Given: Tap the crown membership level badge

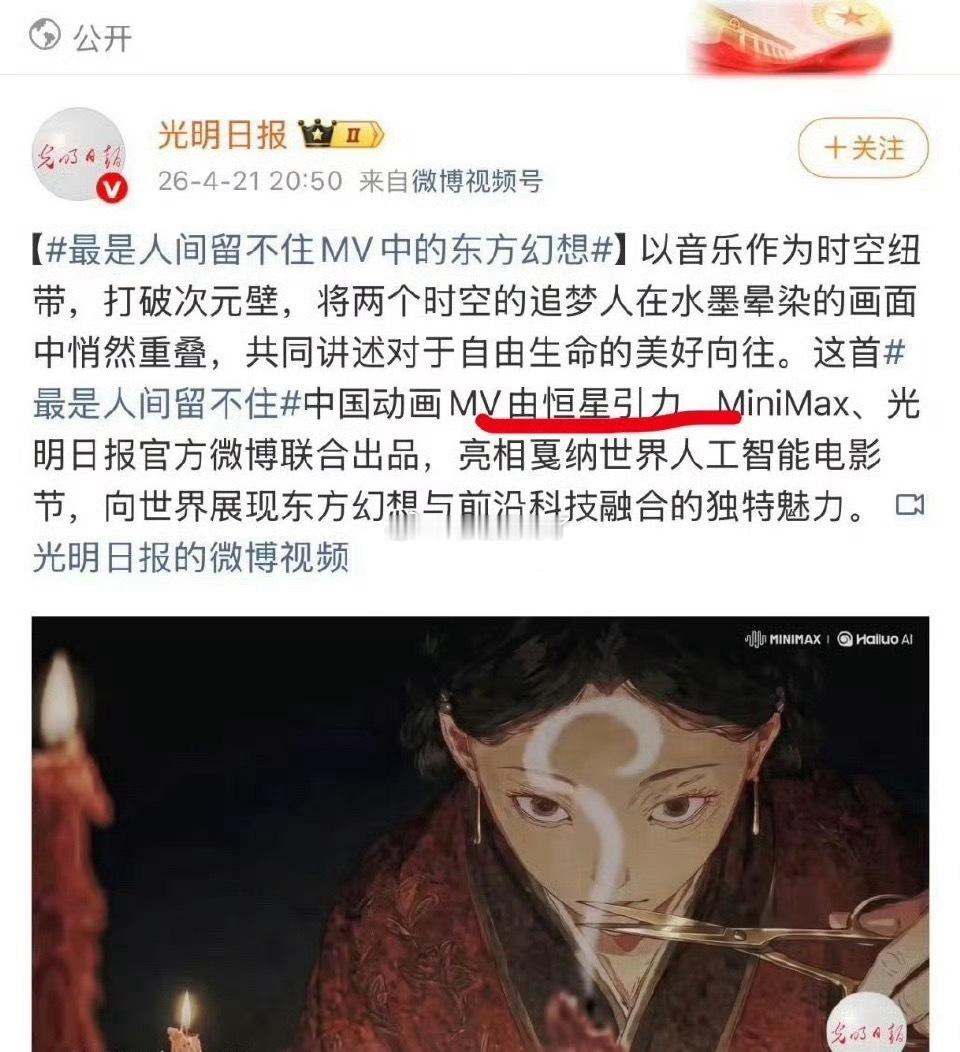Looking at the screenshot, I should (x=342, y=135).
